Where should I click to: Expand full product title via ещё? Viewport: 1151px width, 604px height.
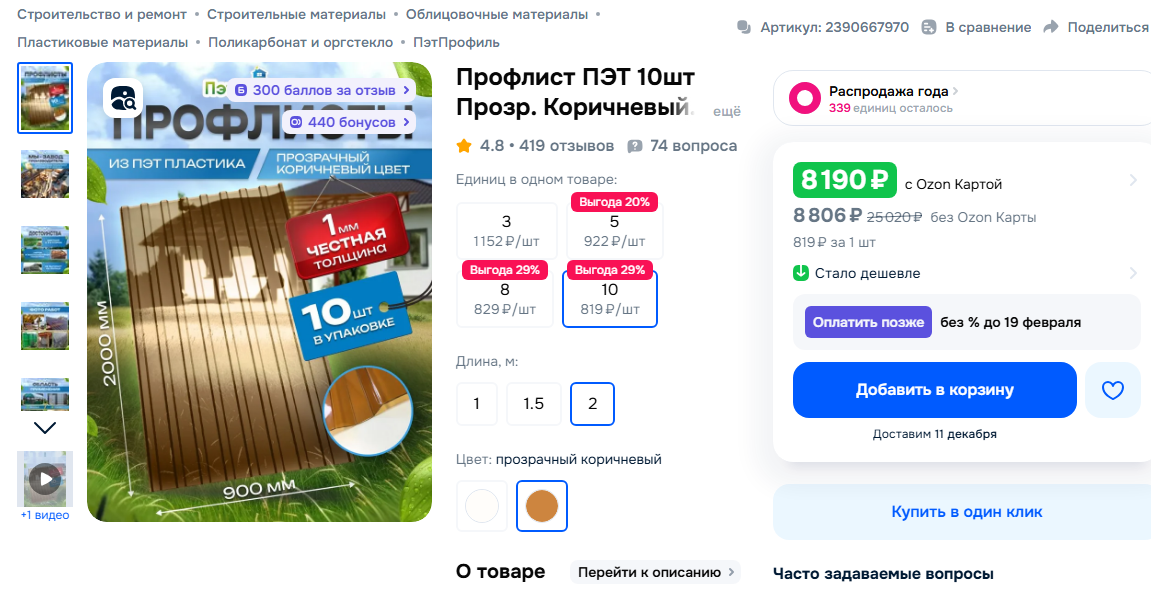click(727, 112)
